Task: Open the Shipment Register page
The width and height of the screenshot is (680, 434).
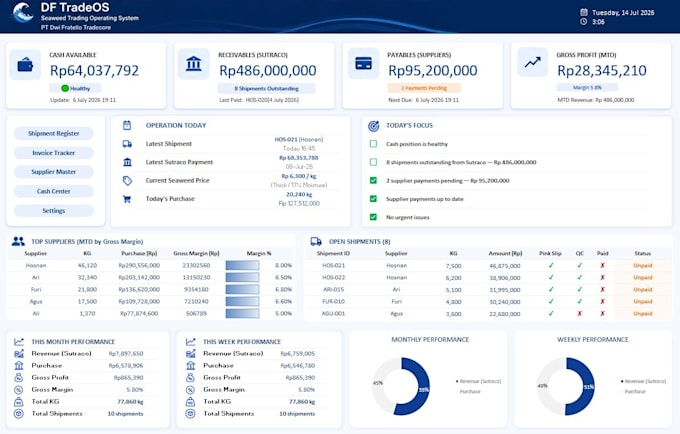Action: click(54, 133)
